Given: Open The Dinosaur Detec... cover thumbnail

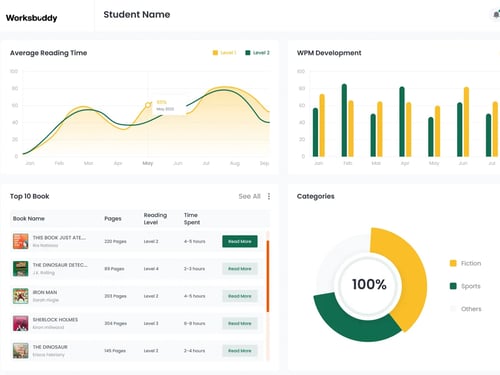Looking at the screenshot, I should point(21,269).
